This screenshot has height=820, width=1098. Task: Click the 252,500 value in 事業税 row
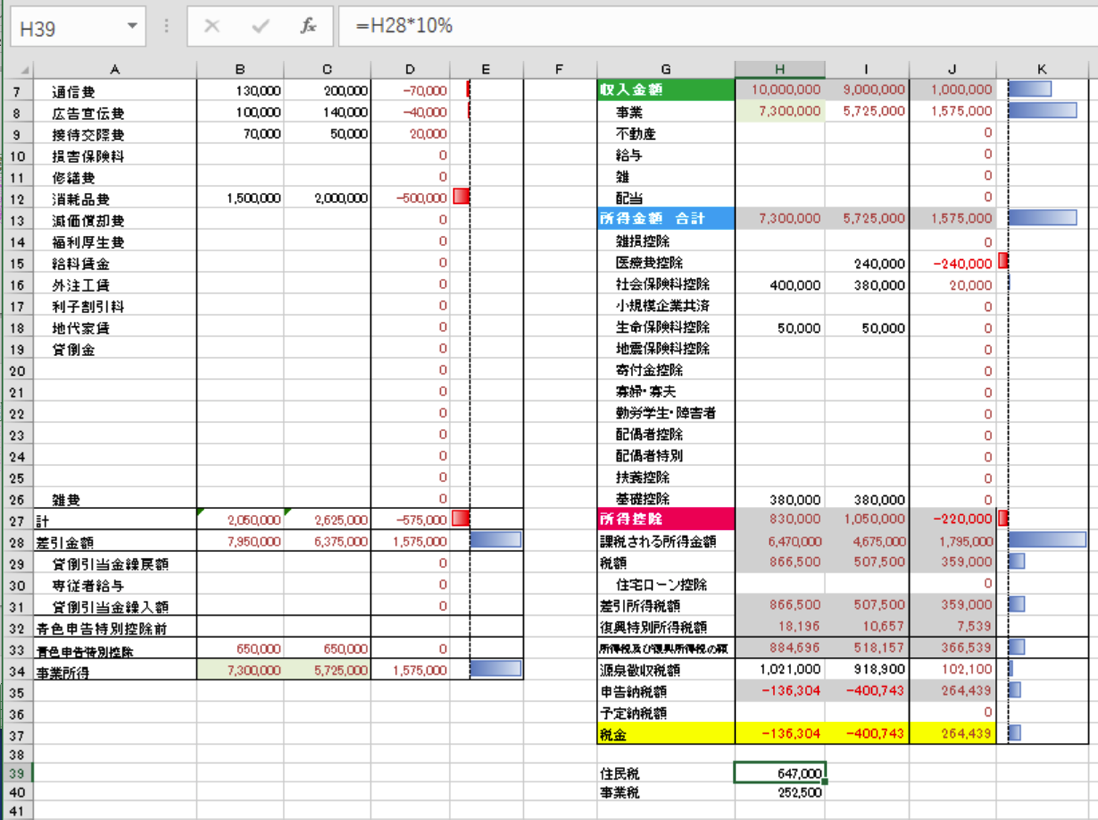[779, 793]
